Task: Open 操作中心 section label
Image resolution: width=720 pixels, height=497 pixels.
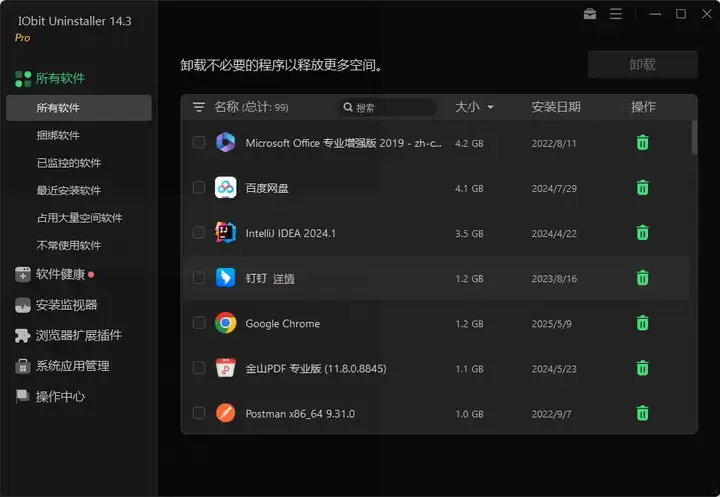Action: point(60,396)
